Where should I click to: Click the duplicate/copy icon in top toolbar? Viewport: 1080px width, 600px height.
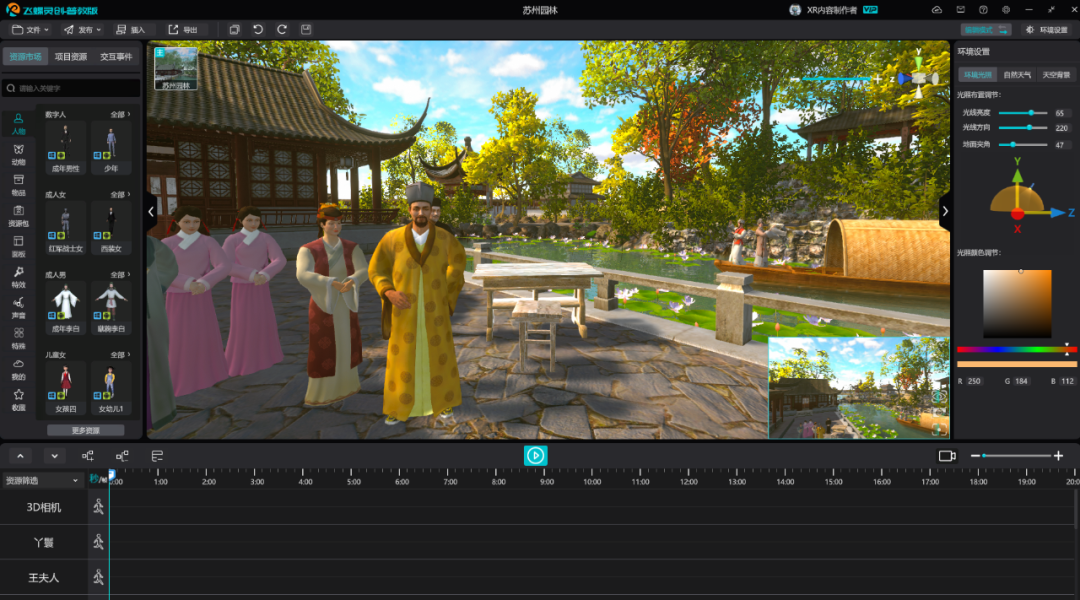(x=234, y=30)
